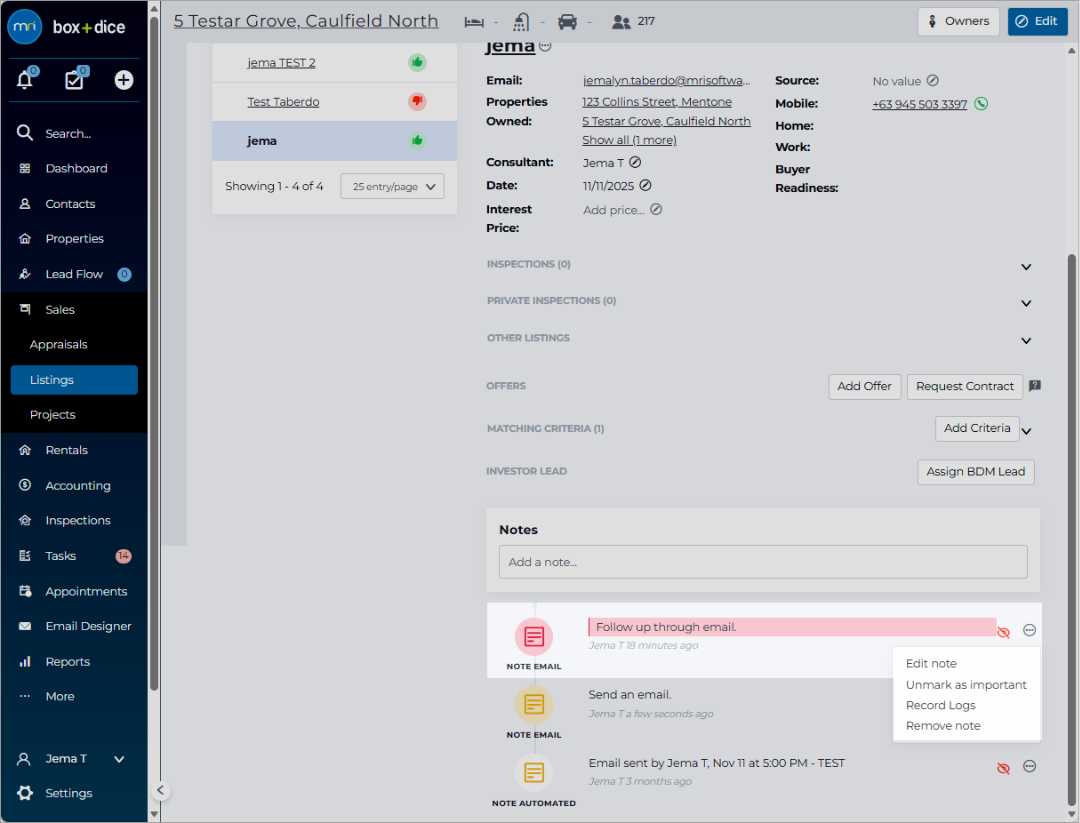Click the Add a note input field

[763, 562]
